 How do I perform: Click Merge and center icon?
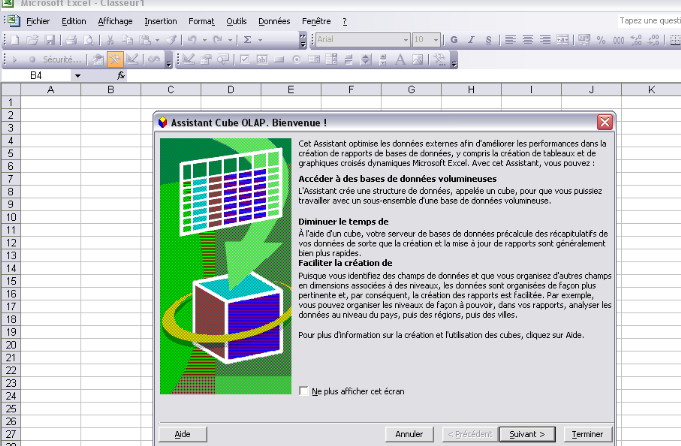pos(562,40)
